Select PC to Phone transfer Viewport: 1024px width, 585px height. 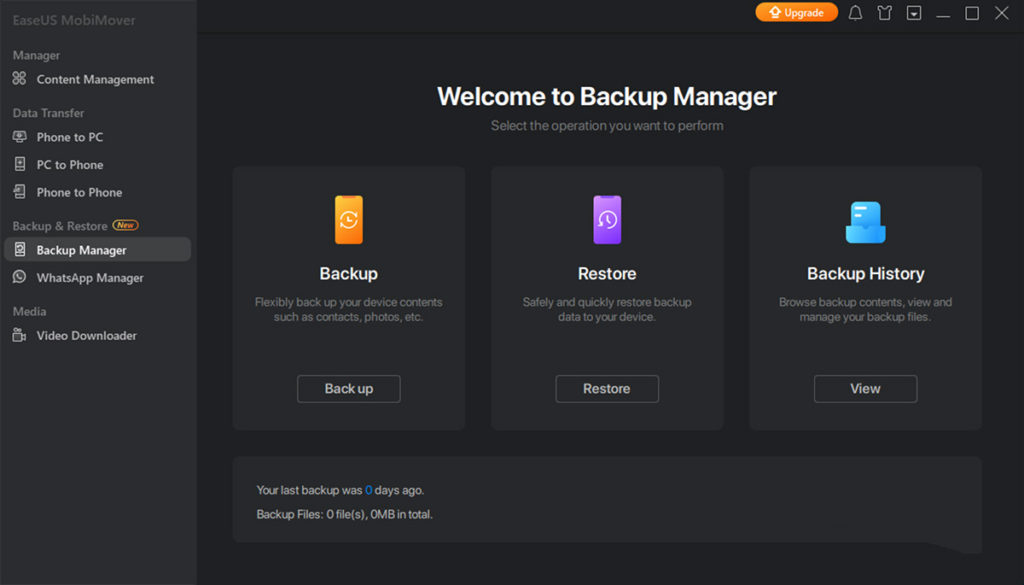[96, 165]
